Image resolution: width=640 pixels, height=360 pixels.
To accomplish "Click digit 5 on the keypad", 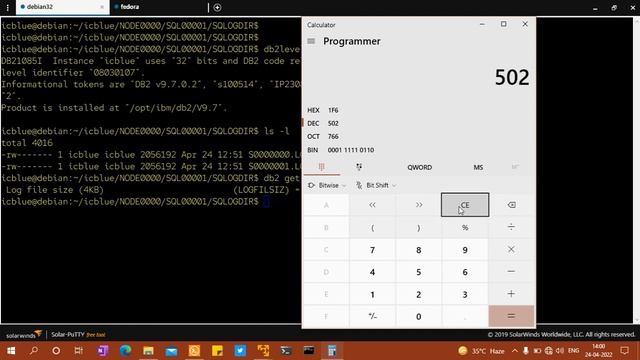I will tap(419, 272).
